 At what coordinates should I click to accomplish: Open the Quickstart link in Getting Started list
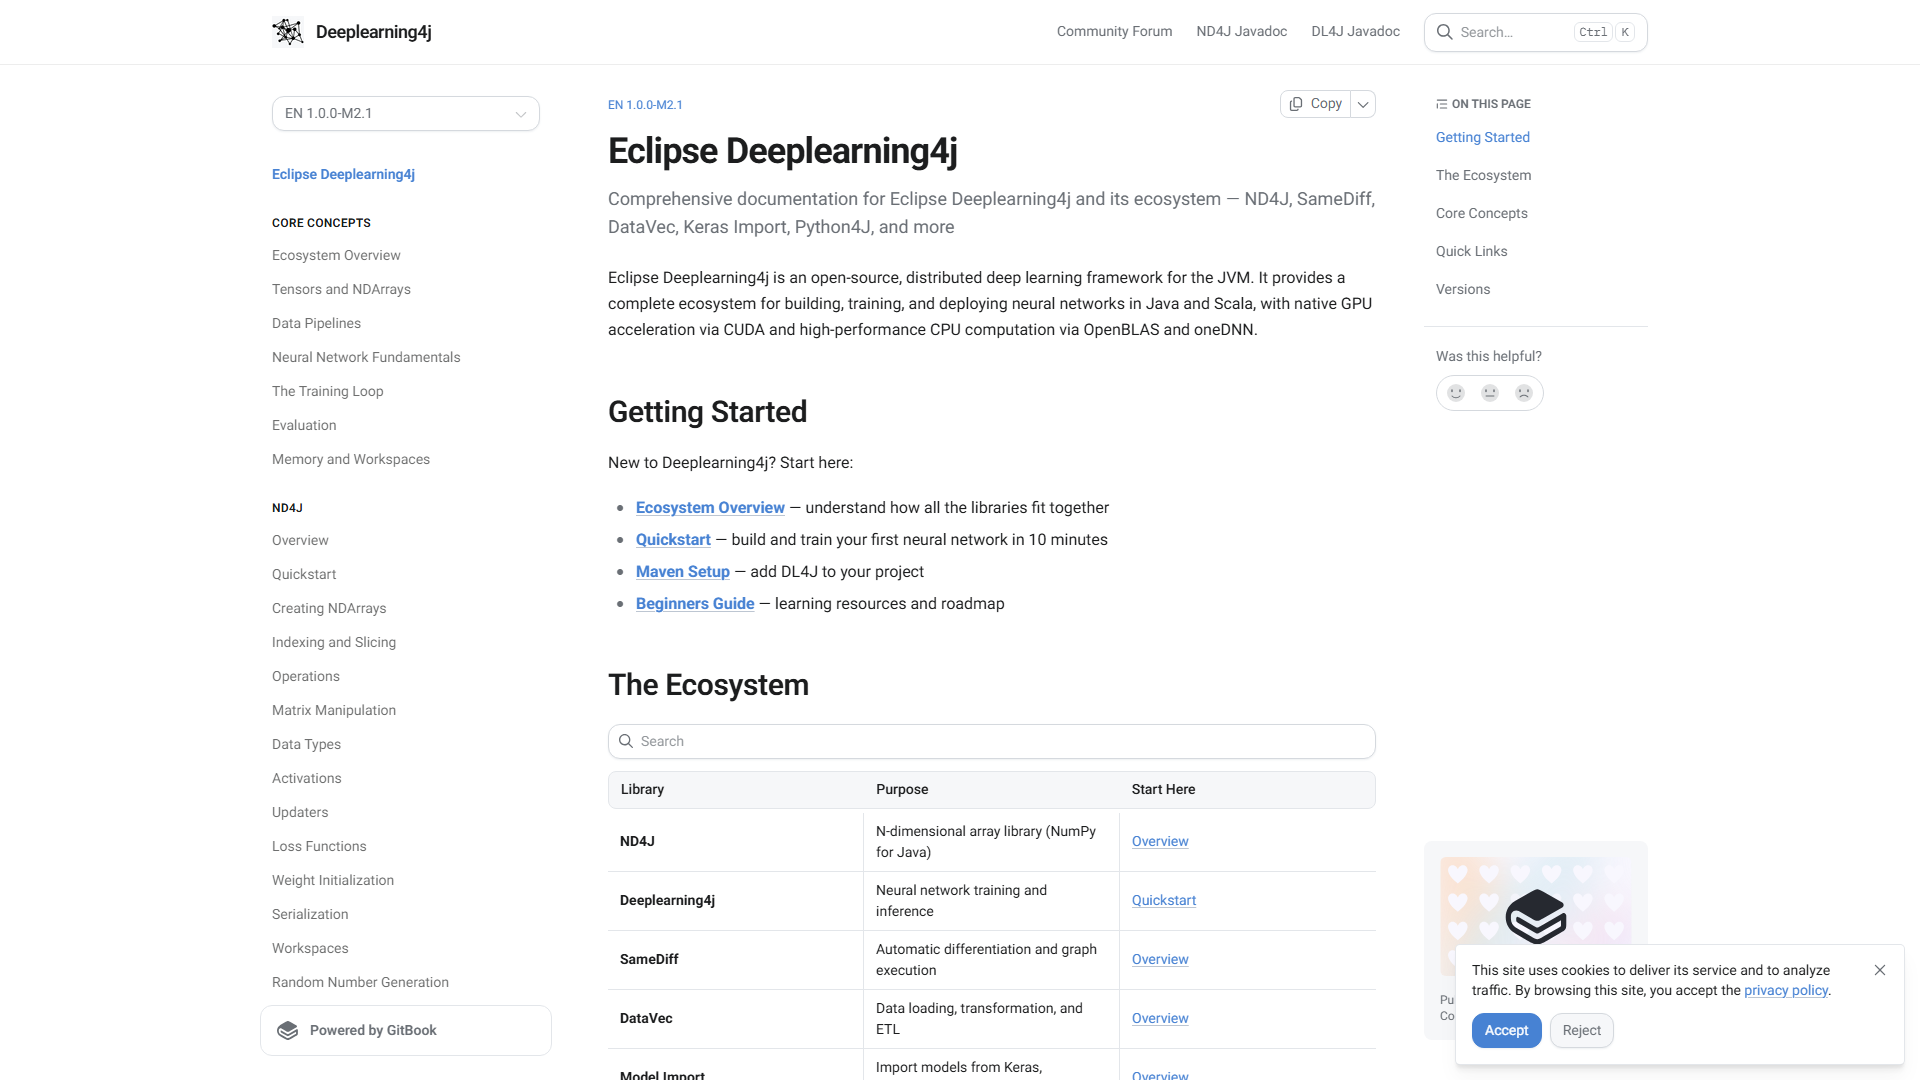point(673,540)
